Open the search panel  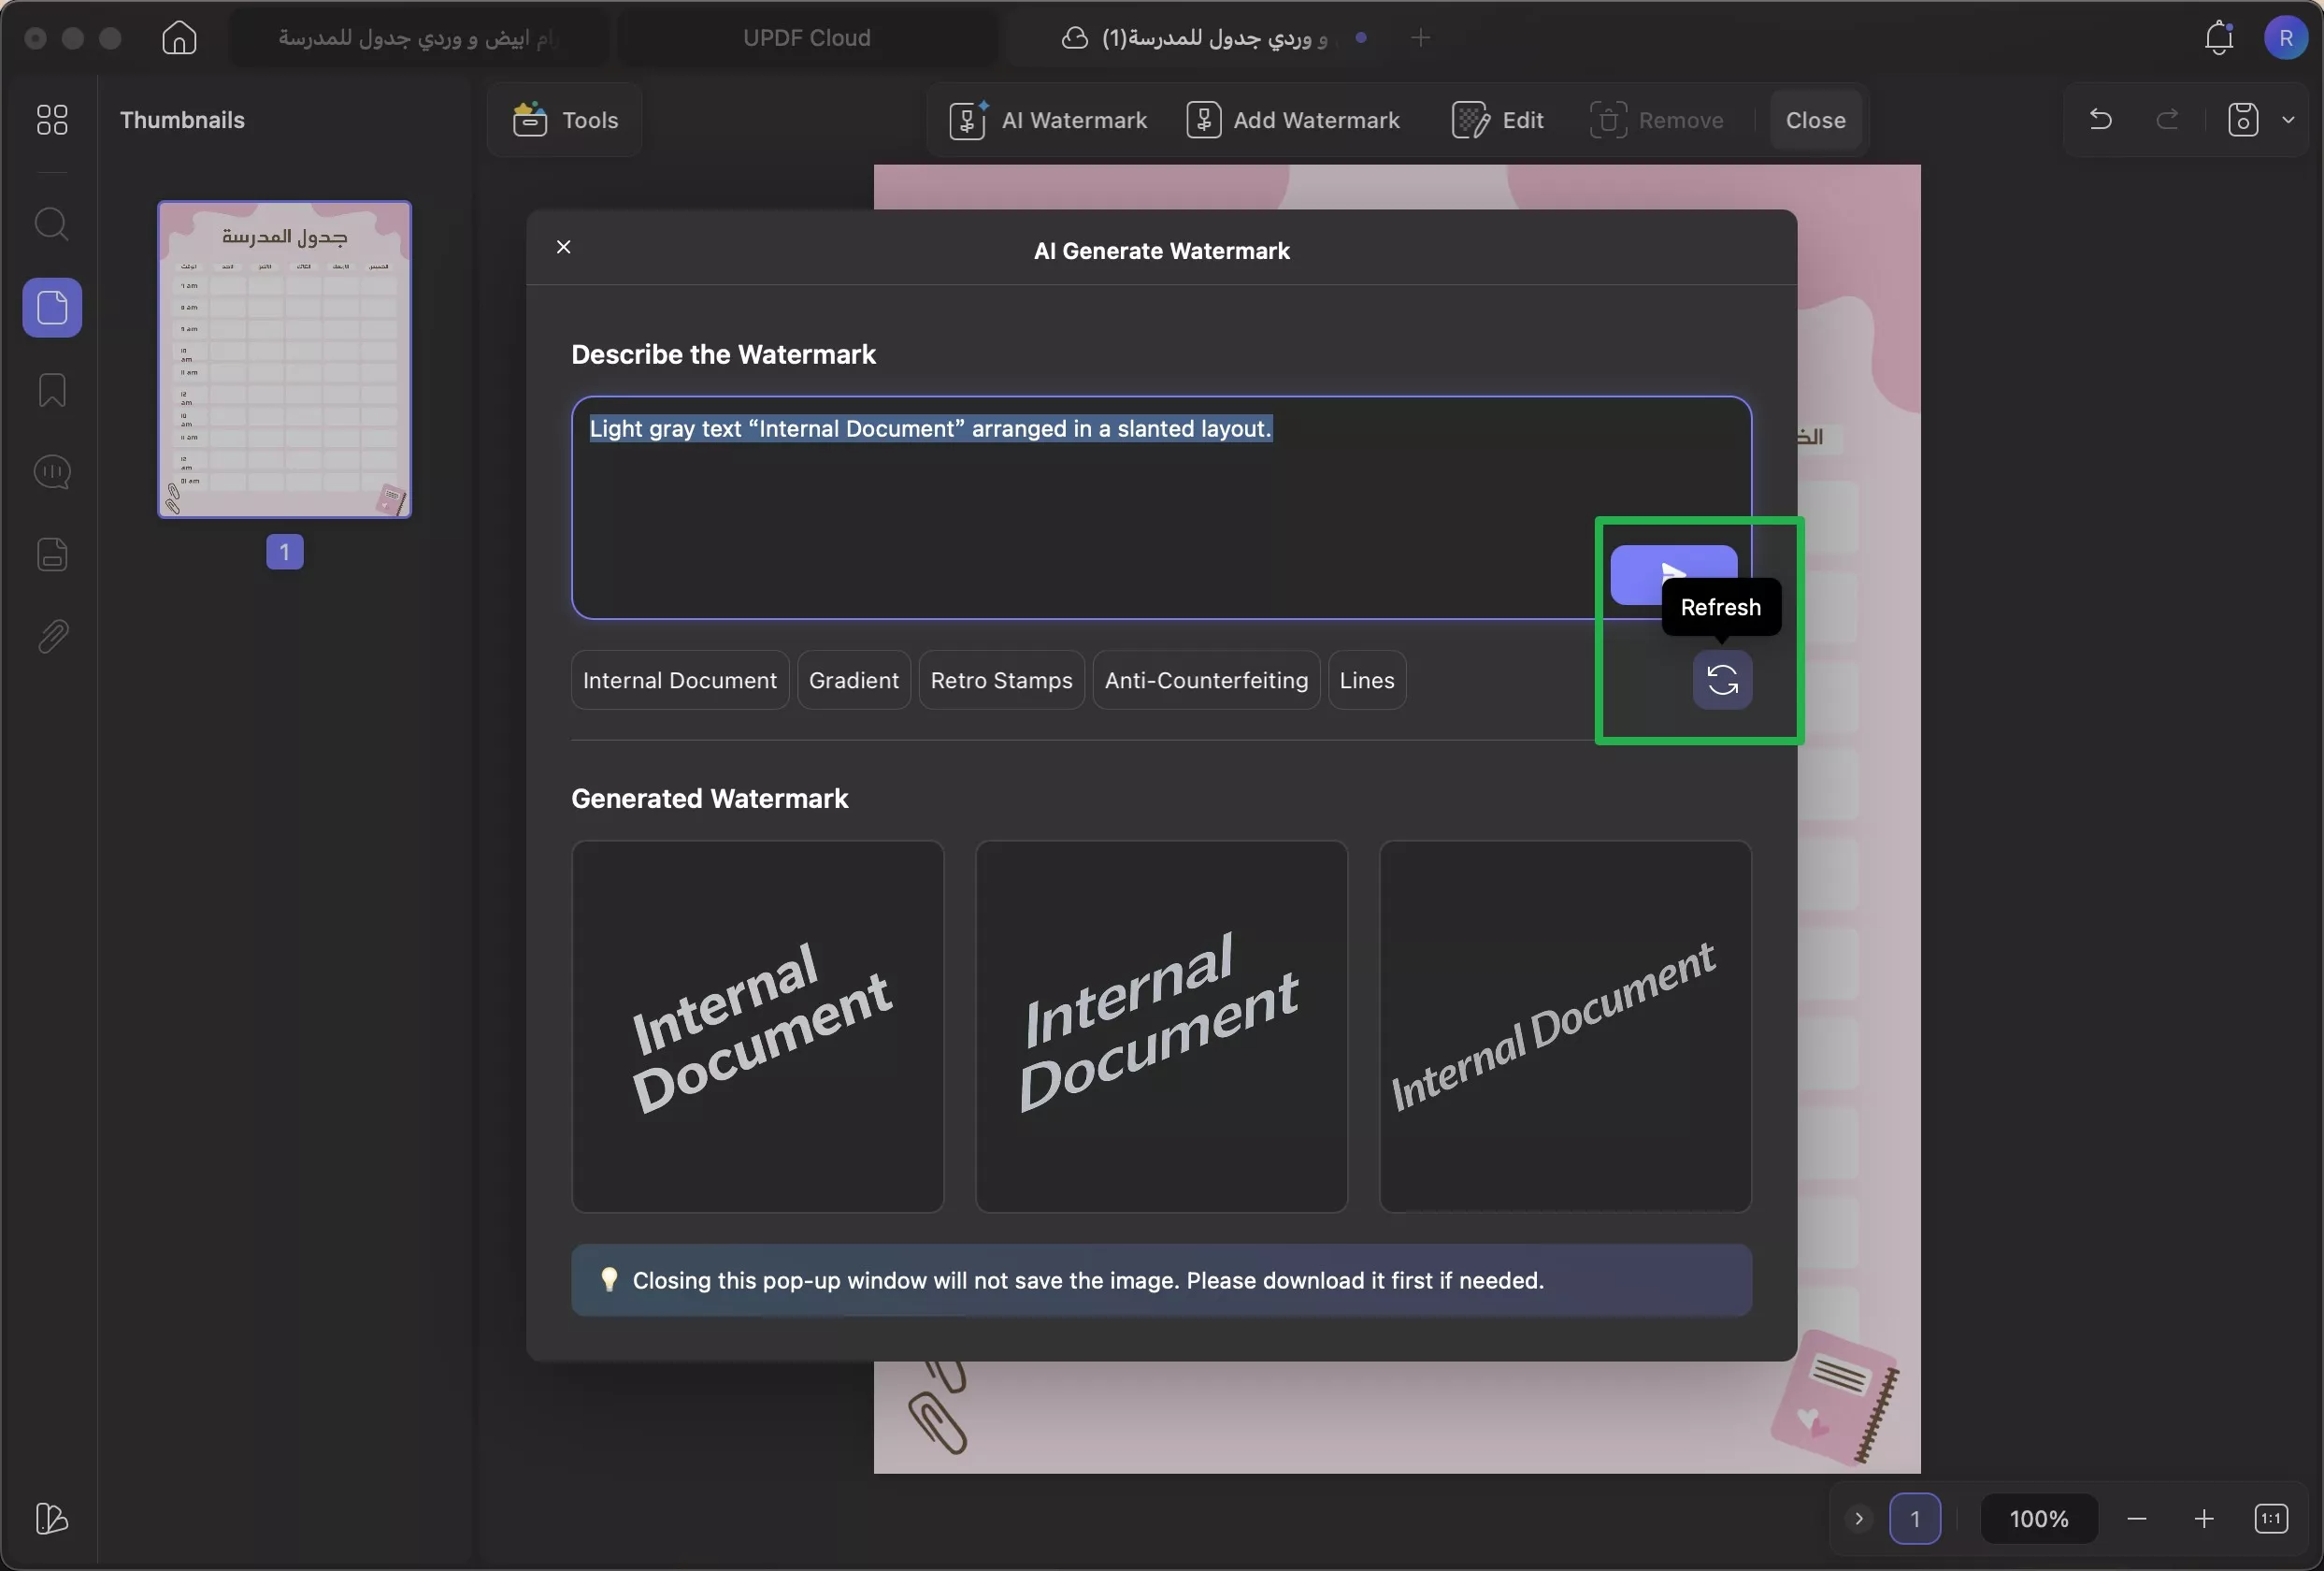(x=51, y=224)
